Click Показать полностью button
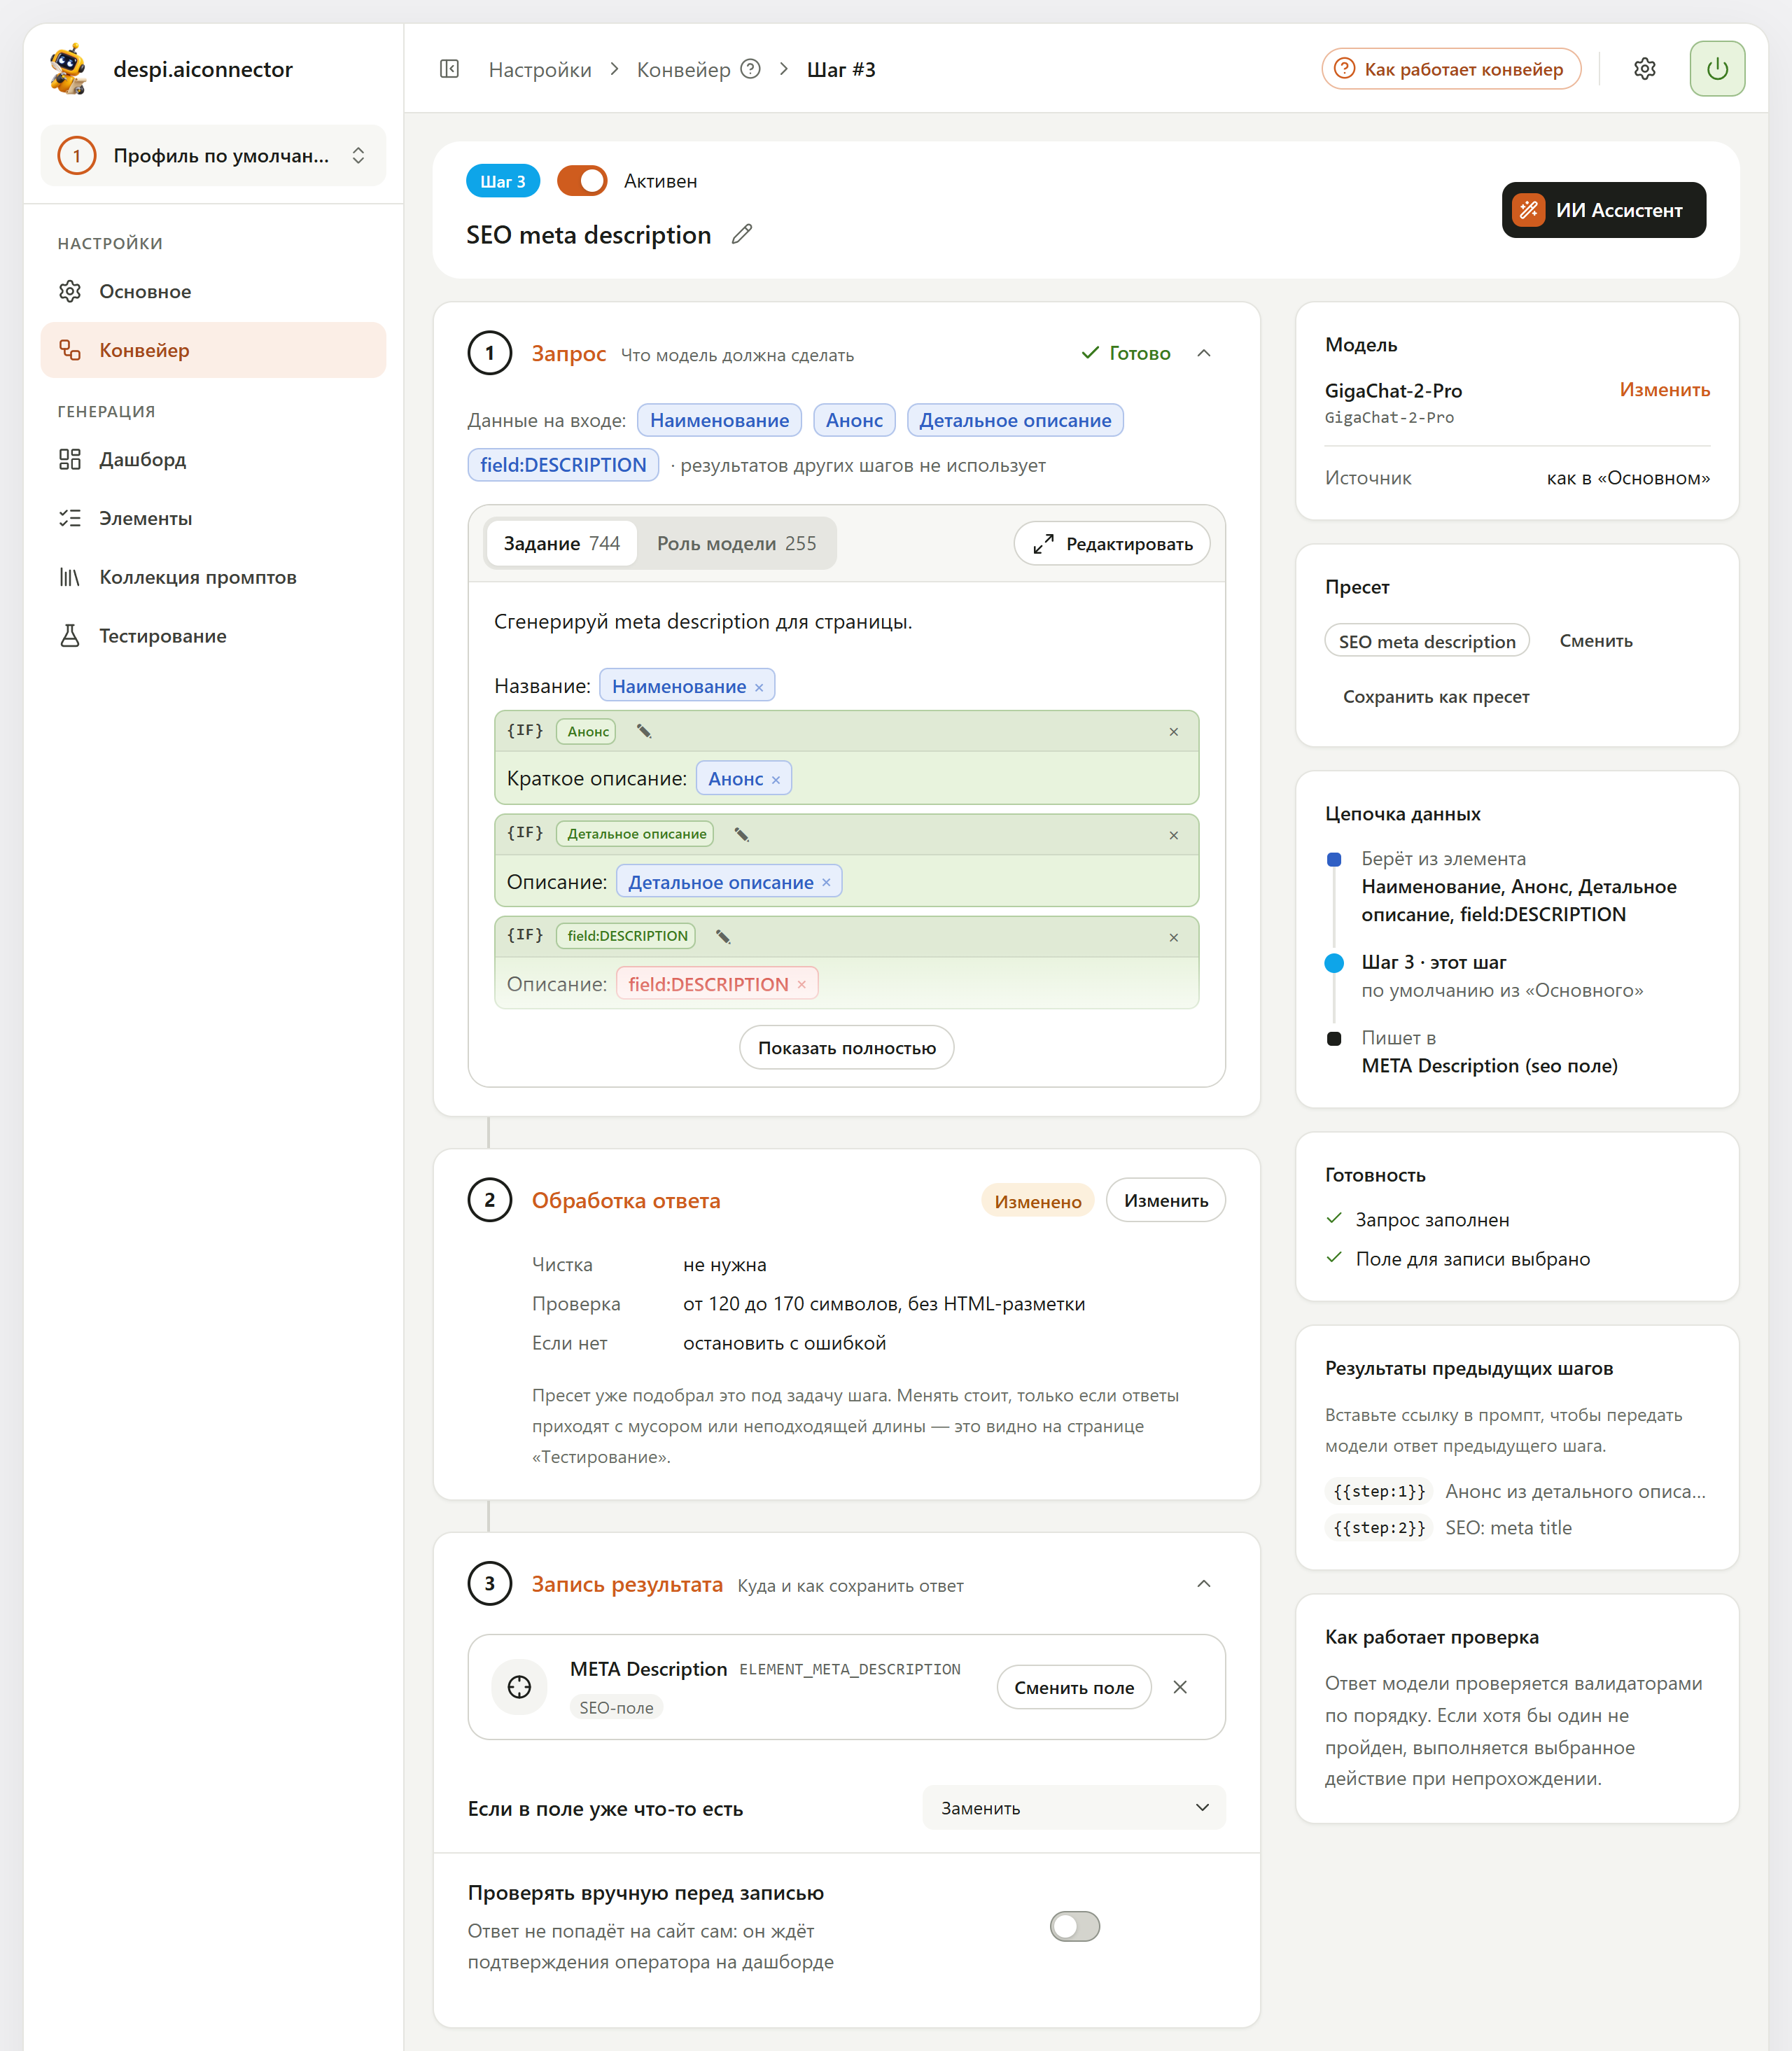The image size is (1792, 2051). tap(847, 1048)
